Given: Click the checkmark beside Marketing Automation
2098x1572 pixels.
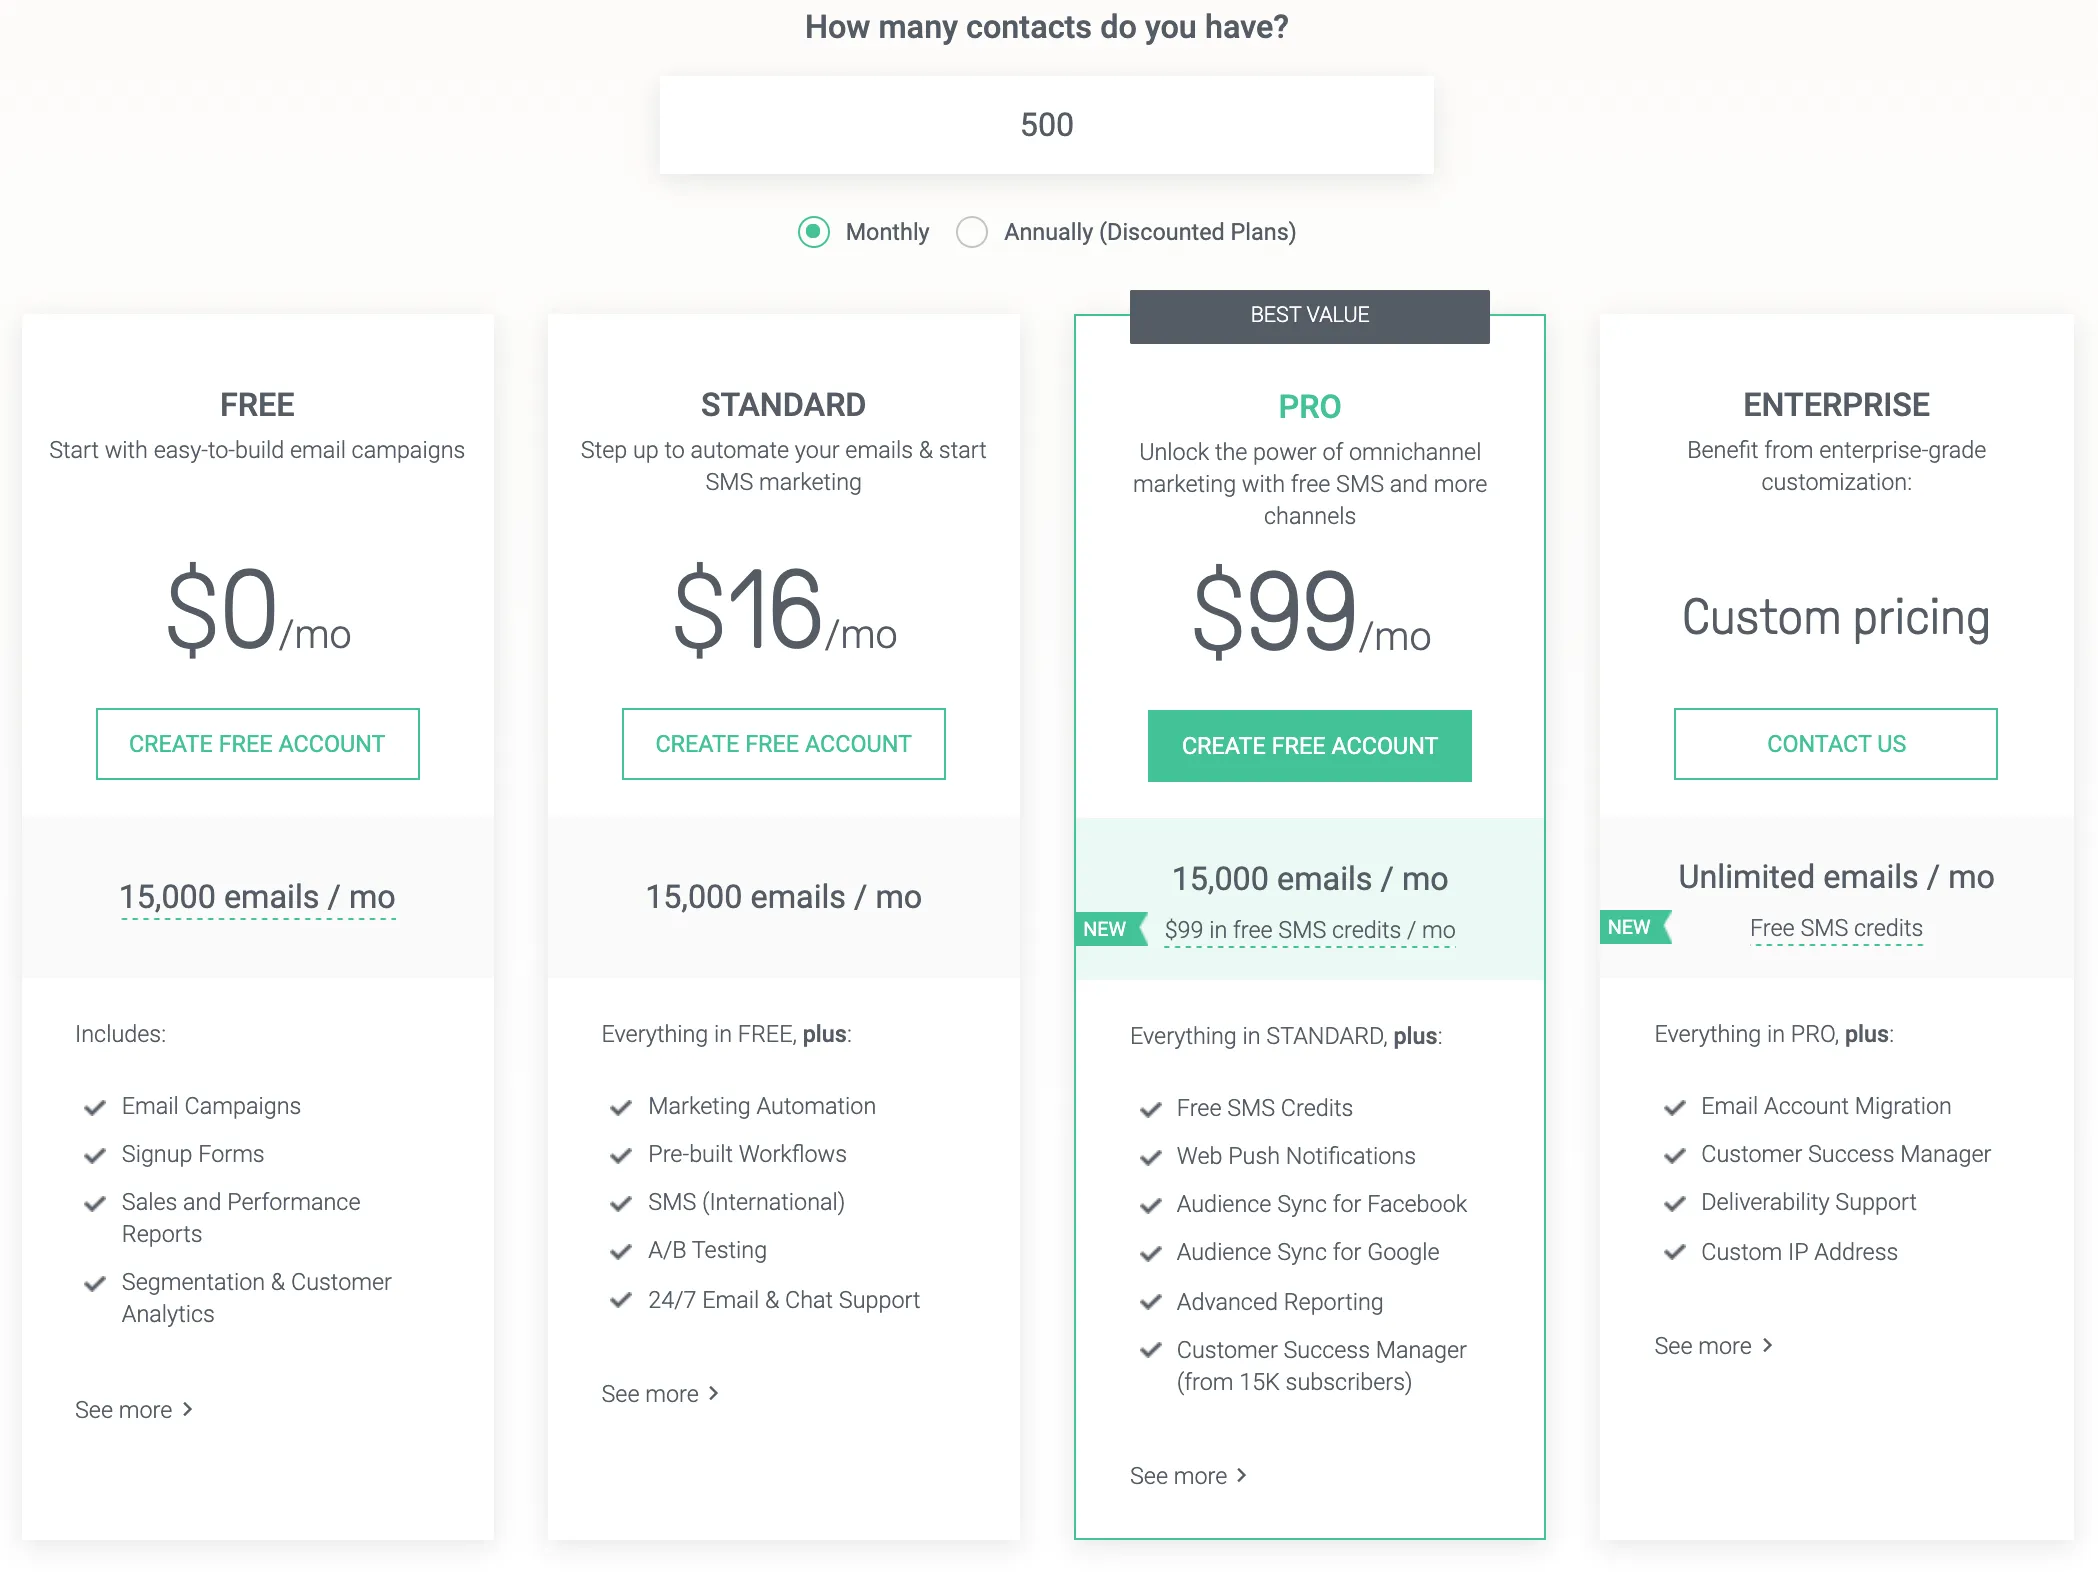Looking at the screenshot, I should 621,1107.
